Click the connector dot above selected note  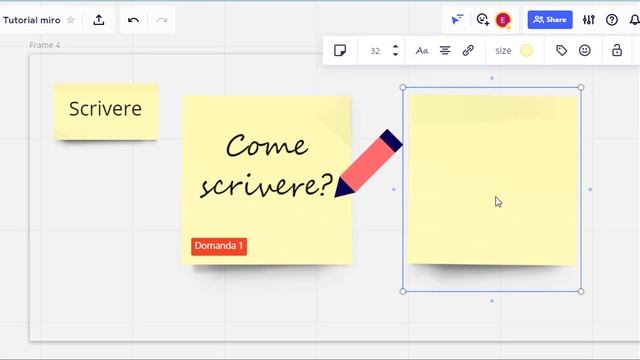click(492, 78)
